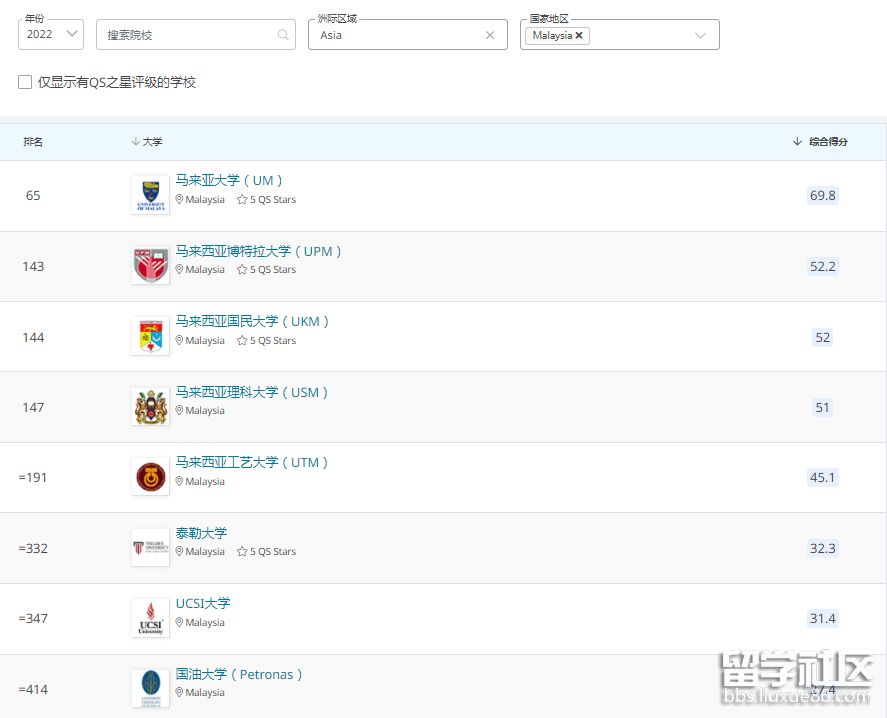Viewport: 887px width, 718px height.
Task: Open the 国家地区 country dropdown chevron
Action: [x=701, y=34]
